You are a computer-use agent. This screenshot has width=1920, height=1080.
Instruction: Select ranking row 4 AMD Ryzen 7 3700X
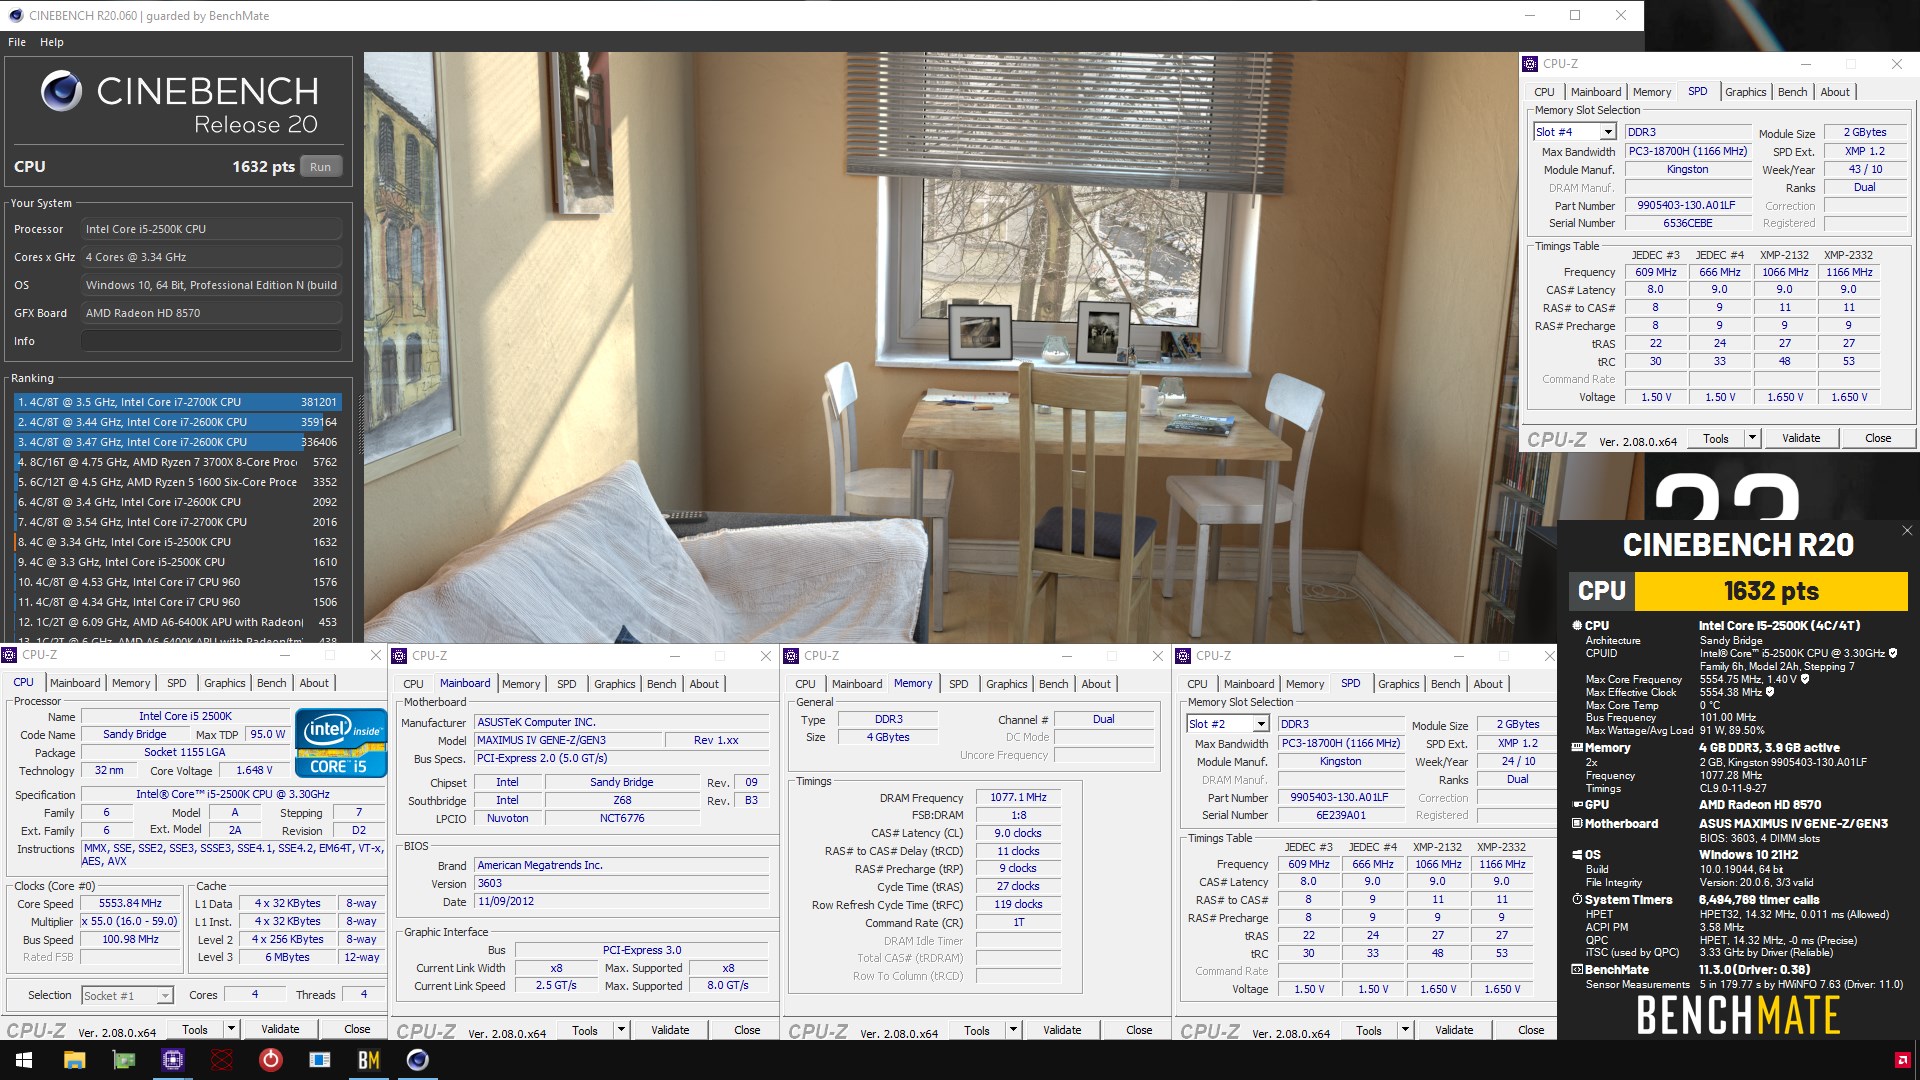tap(178, 462)
